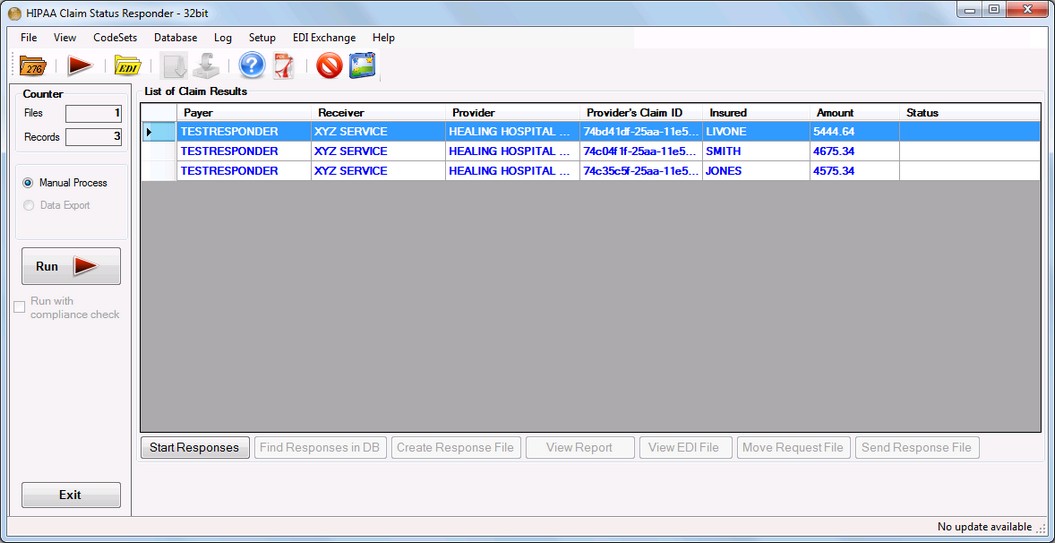1055x543 pixels.
Task: Select the Data Export radio option
Action: pos(28,205)
